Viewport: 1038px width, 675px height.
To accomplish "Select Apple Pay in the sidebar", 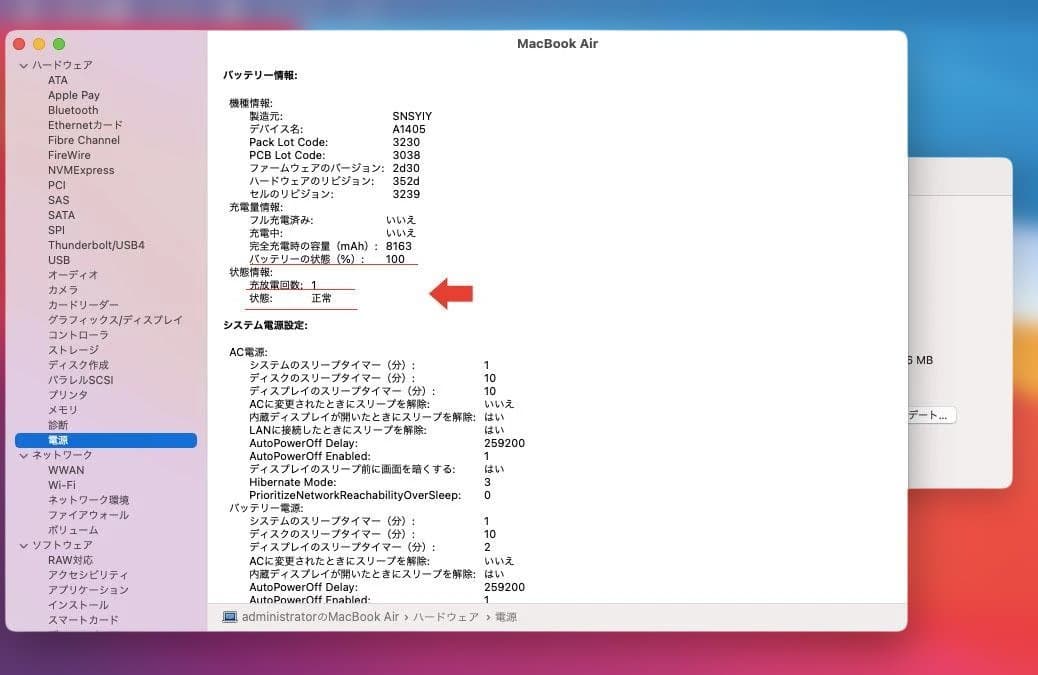I will coord(73,95).
